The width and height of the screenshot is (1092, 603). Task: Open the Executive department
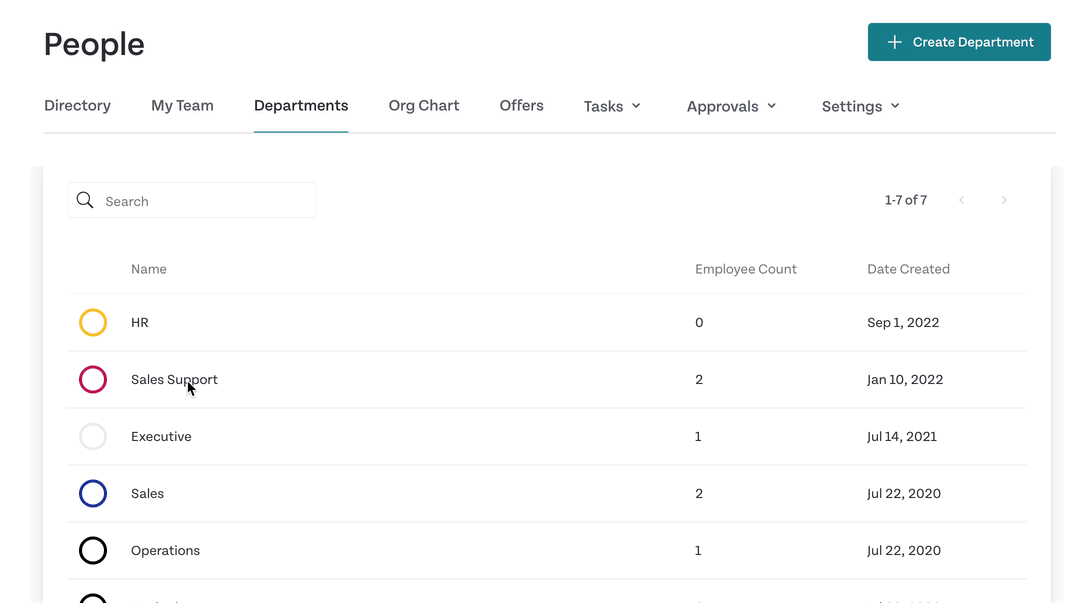[x=161, y=437]
